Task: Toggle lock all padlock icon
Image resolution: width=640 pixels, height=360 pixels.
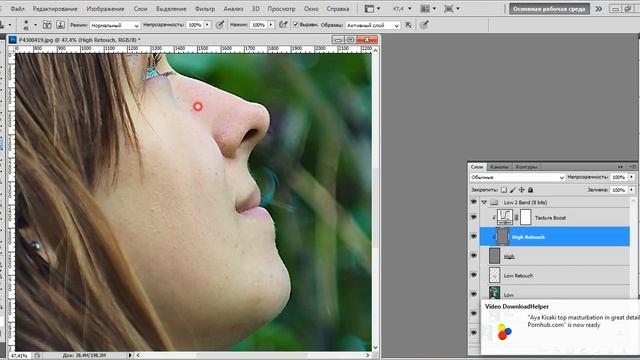Action: click(x=530, y=190)
